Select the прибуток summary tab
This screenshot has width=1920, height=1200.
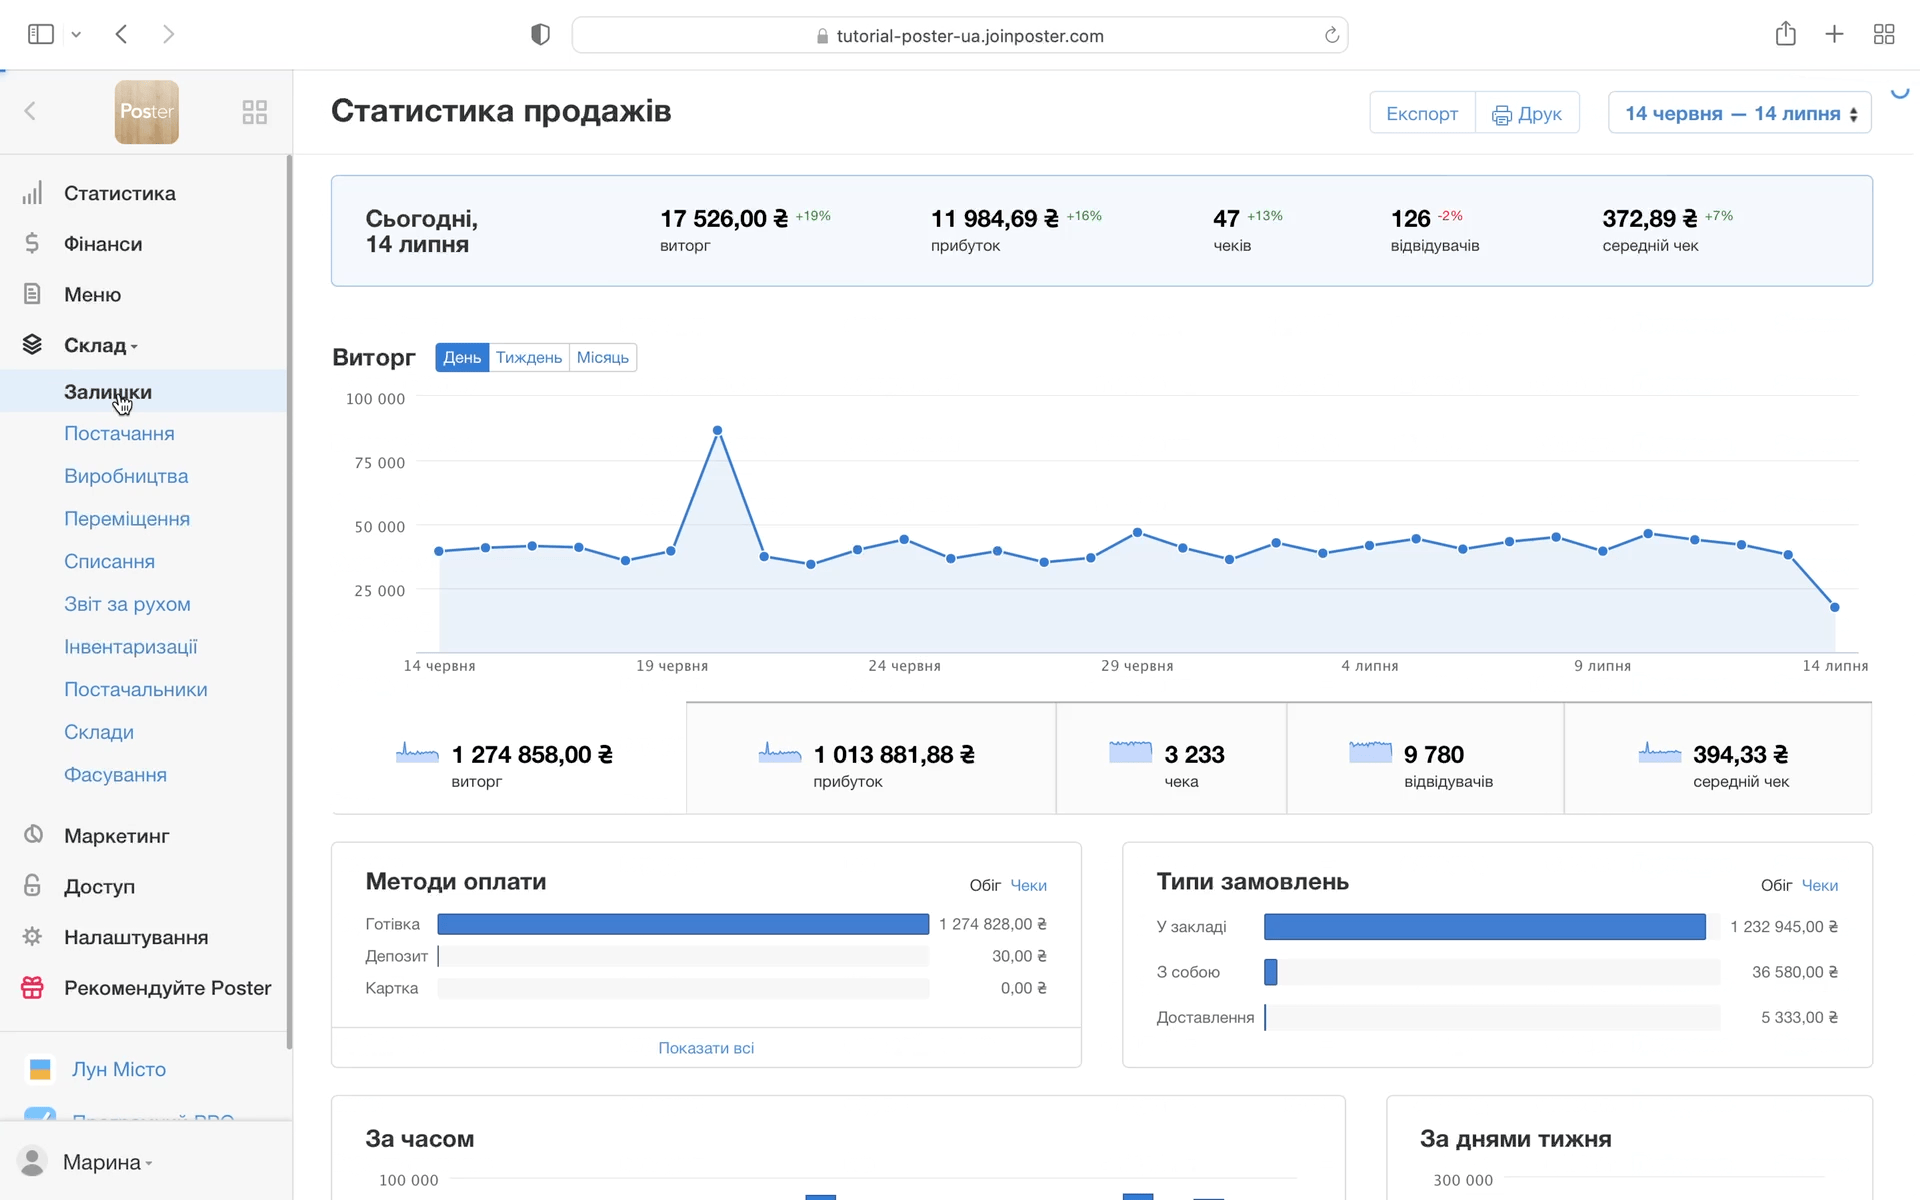click(870, 759)
